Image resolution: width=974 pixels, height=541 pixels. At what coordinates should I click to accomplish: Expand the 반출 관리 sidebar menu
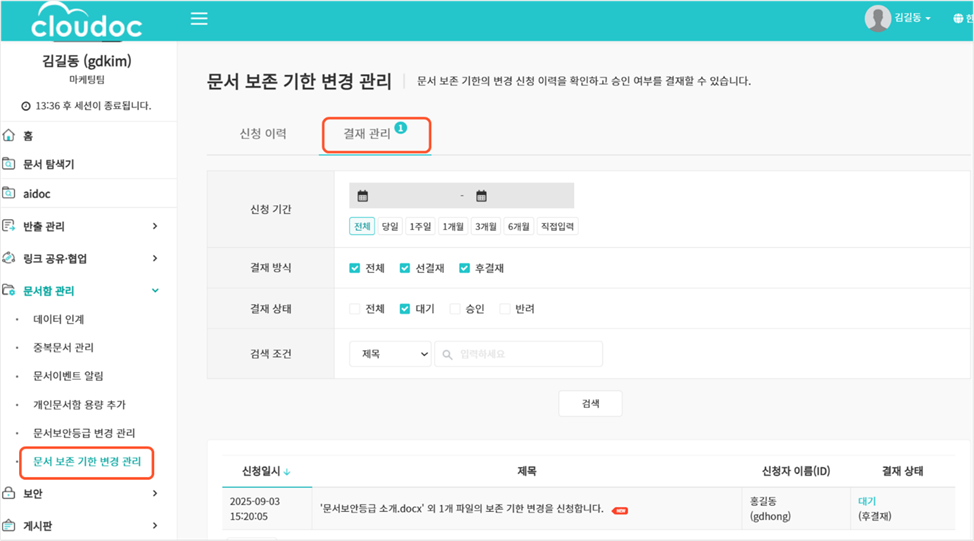click(154, 227)
